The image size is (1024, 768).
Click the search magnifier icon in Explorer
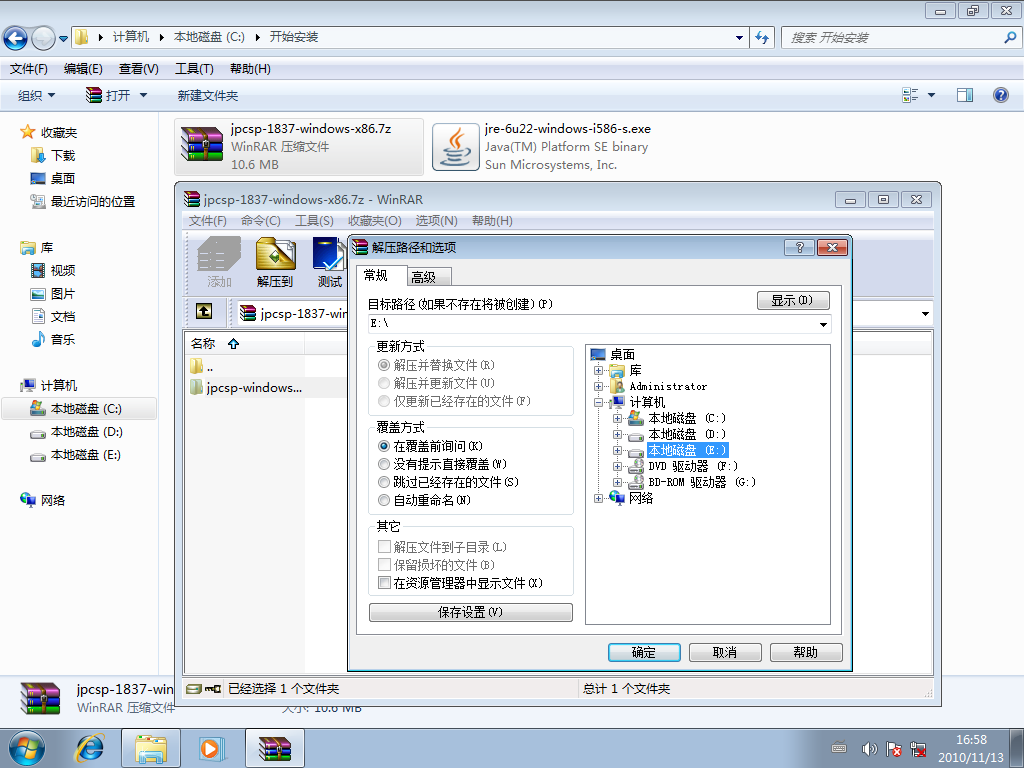click(x=1010, y=37)
